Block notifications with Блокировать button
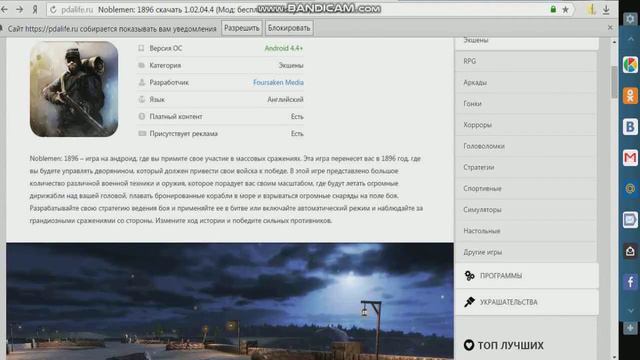 [x=289, y=28]
